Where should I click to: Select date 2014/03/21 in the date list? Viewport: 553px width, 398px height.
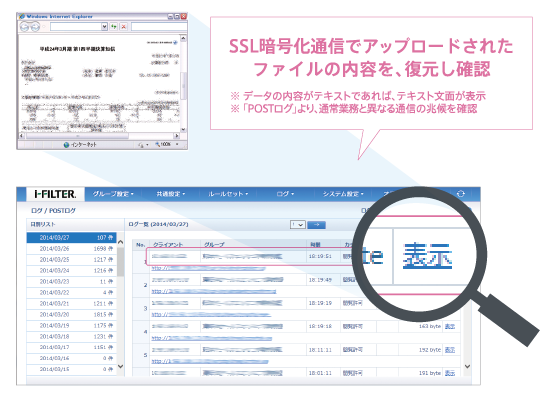tap(72, 303)
